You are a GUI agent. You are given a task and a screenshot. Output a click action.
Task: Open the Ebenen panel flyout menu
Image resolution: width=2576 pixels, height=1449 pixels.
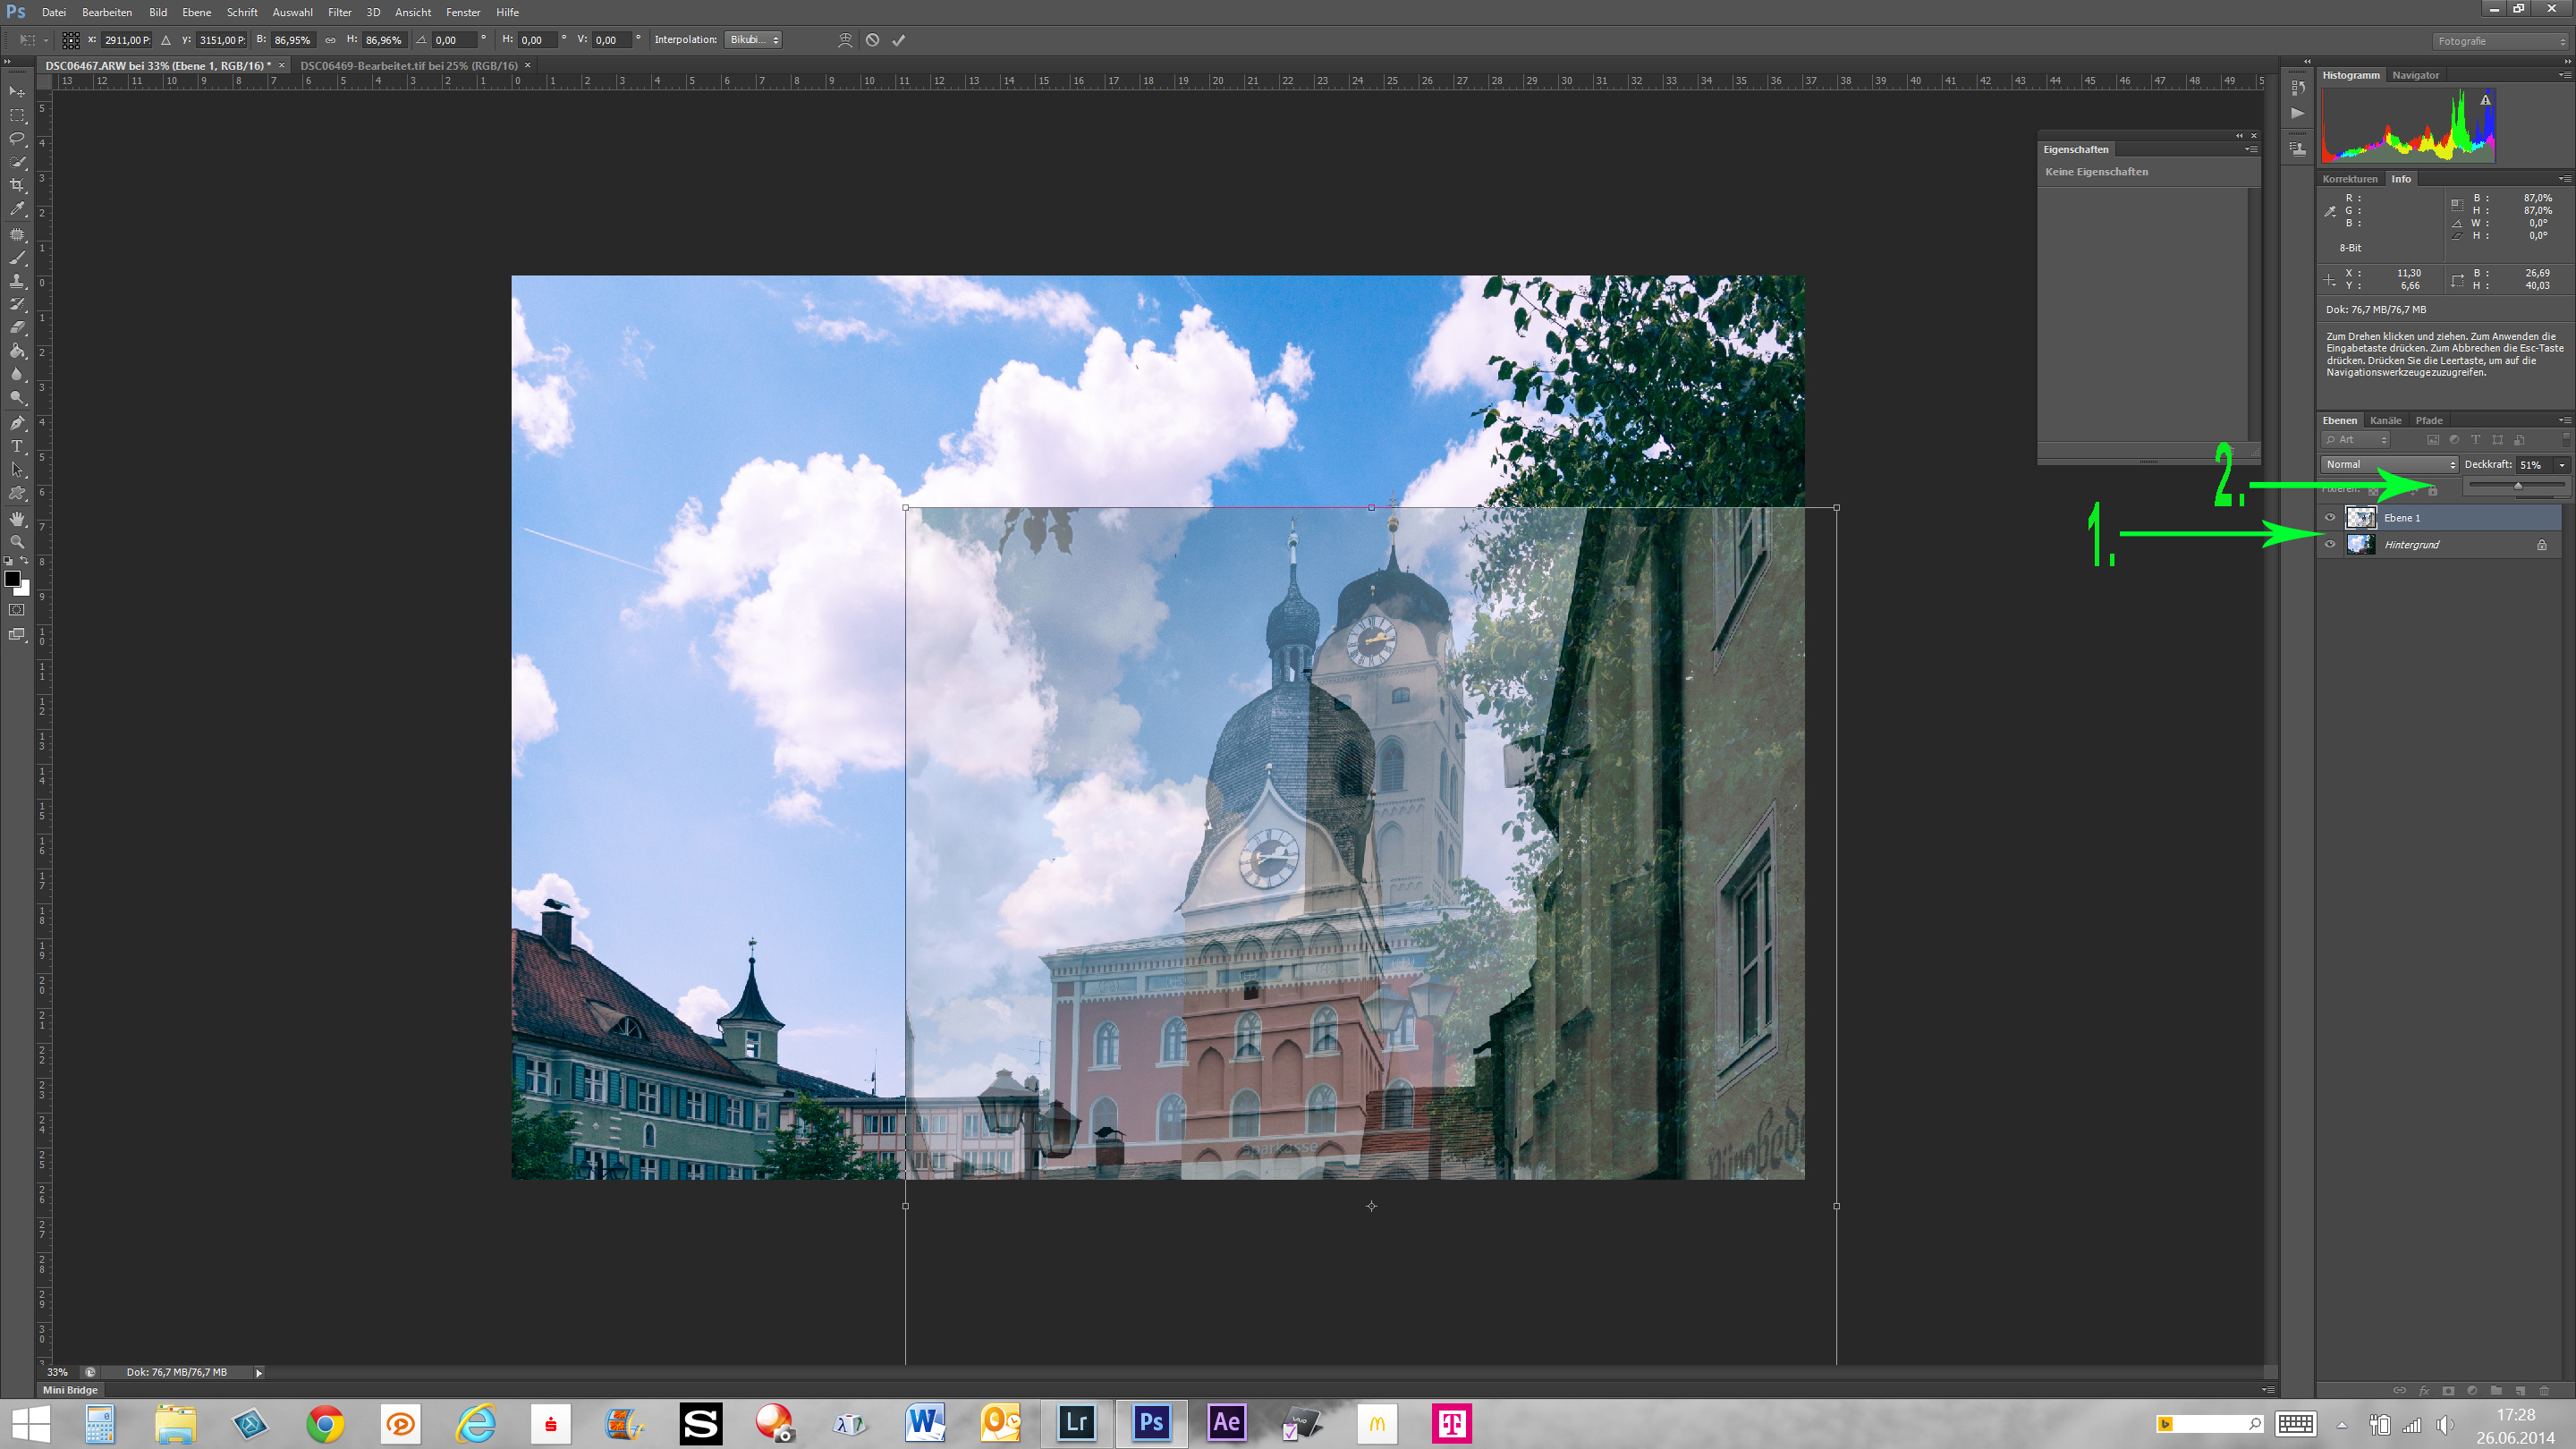[2564, 420]
